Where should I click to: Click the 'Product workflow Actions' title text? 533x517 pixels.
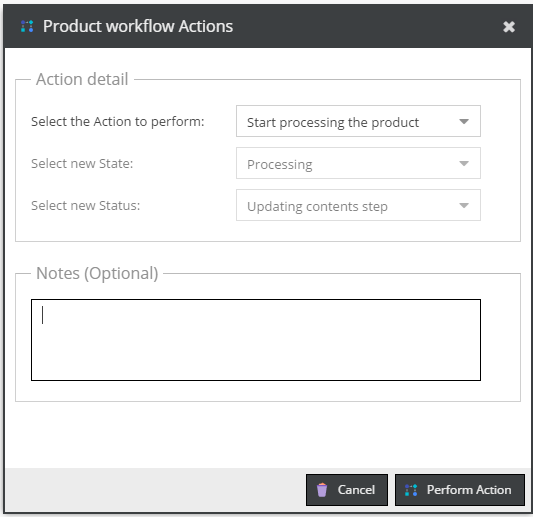[138, 26]
